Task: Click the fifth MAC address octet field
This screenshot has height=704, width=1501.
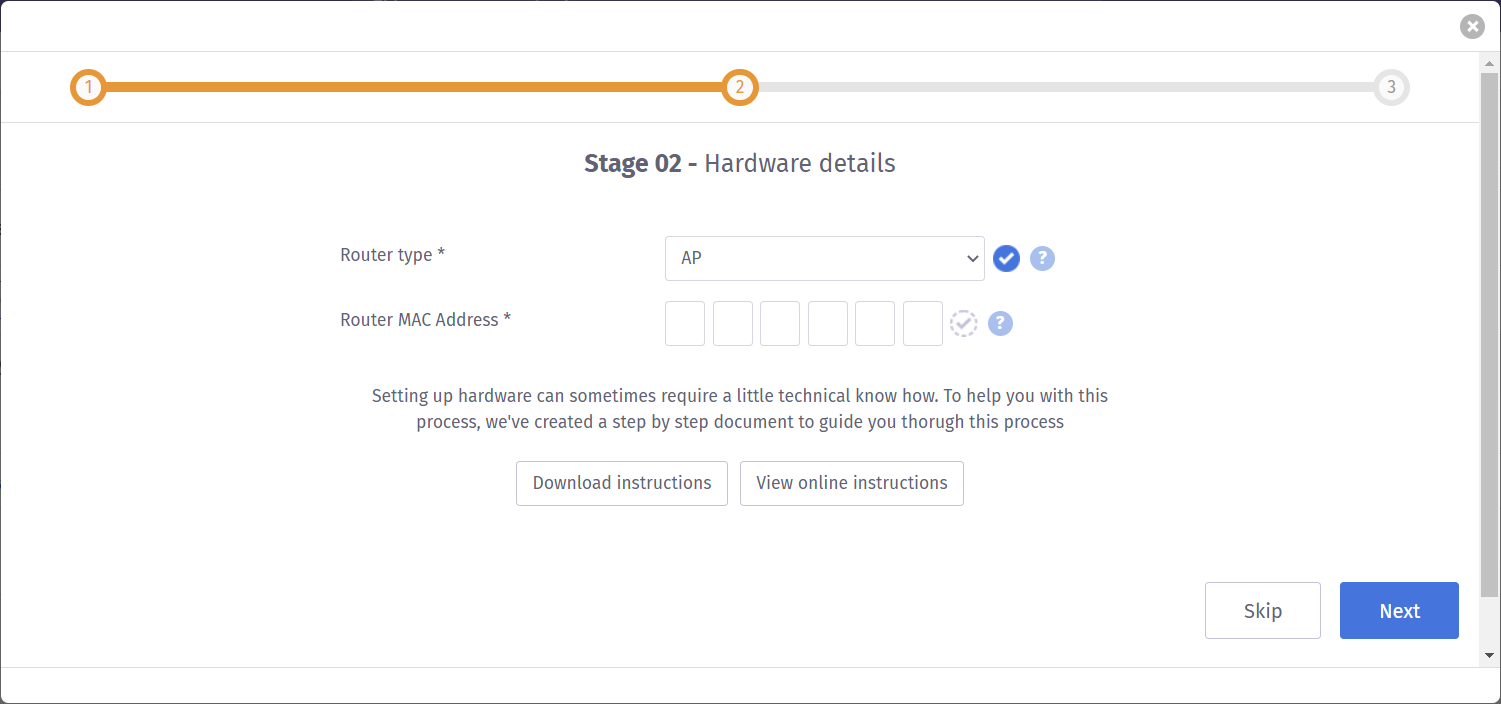Action: click(x=875, y=324)
